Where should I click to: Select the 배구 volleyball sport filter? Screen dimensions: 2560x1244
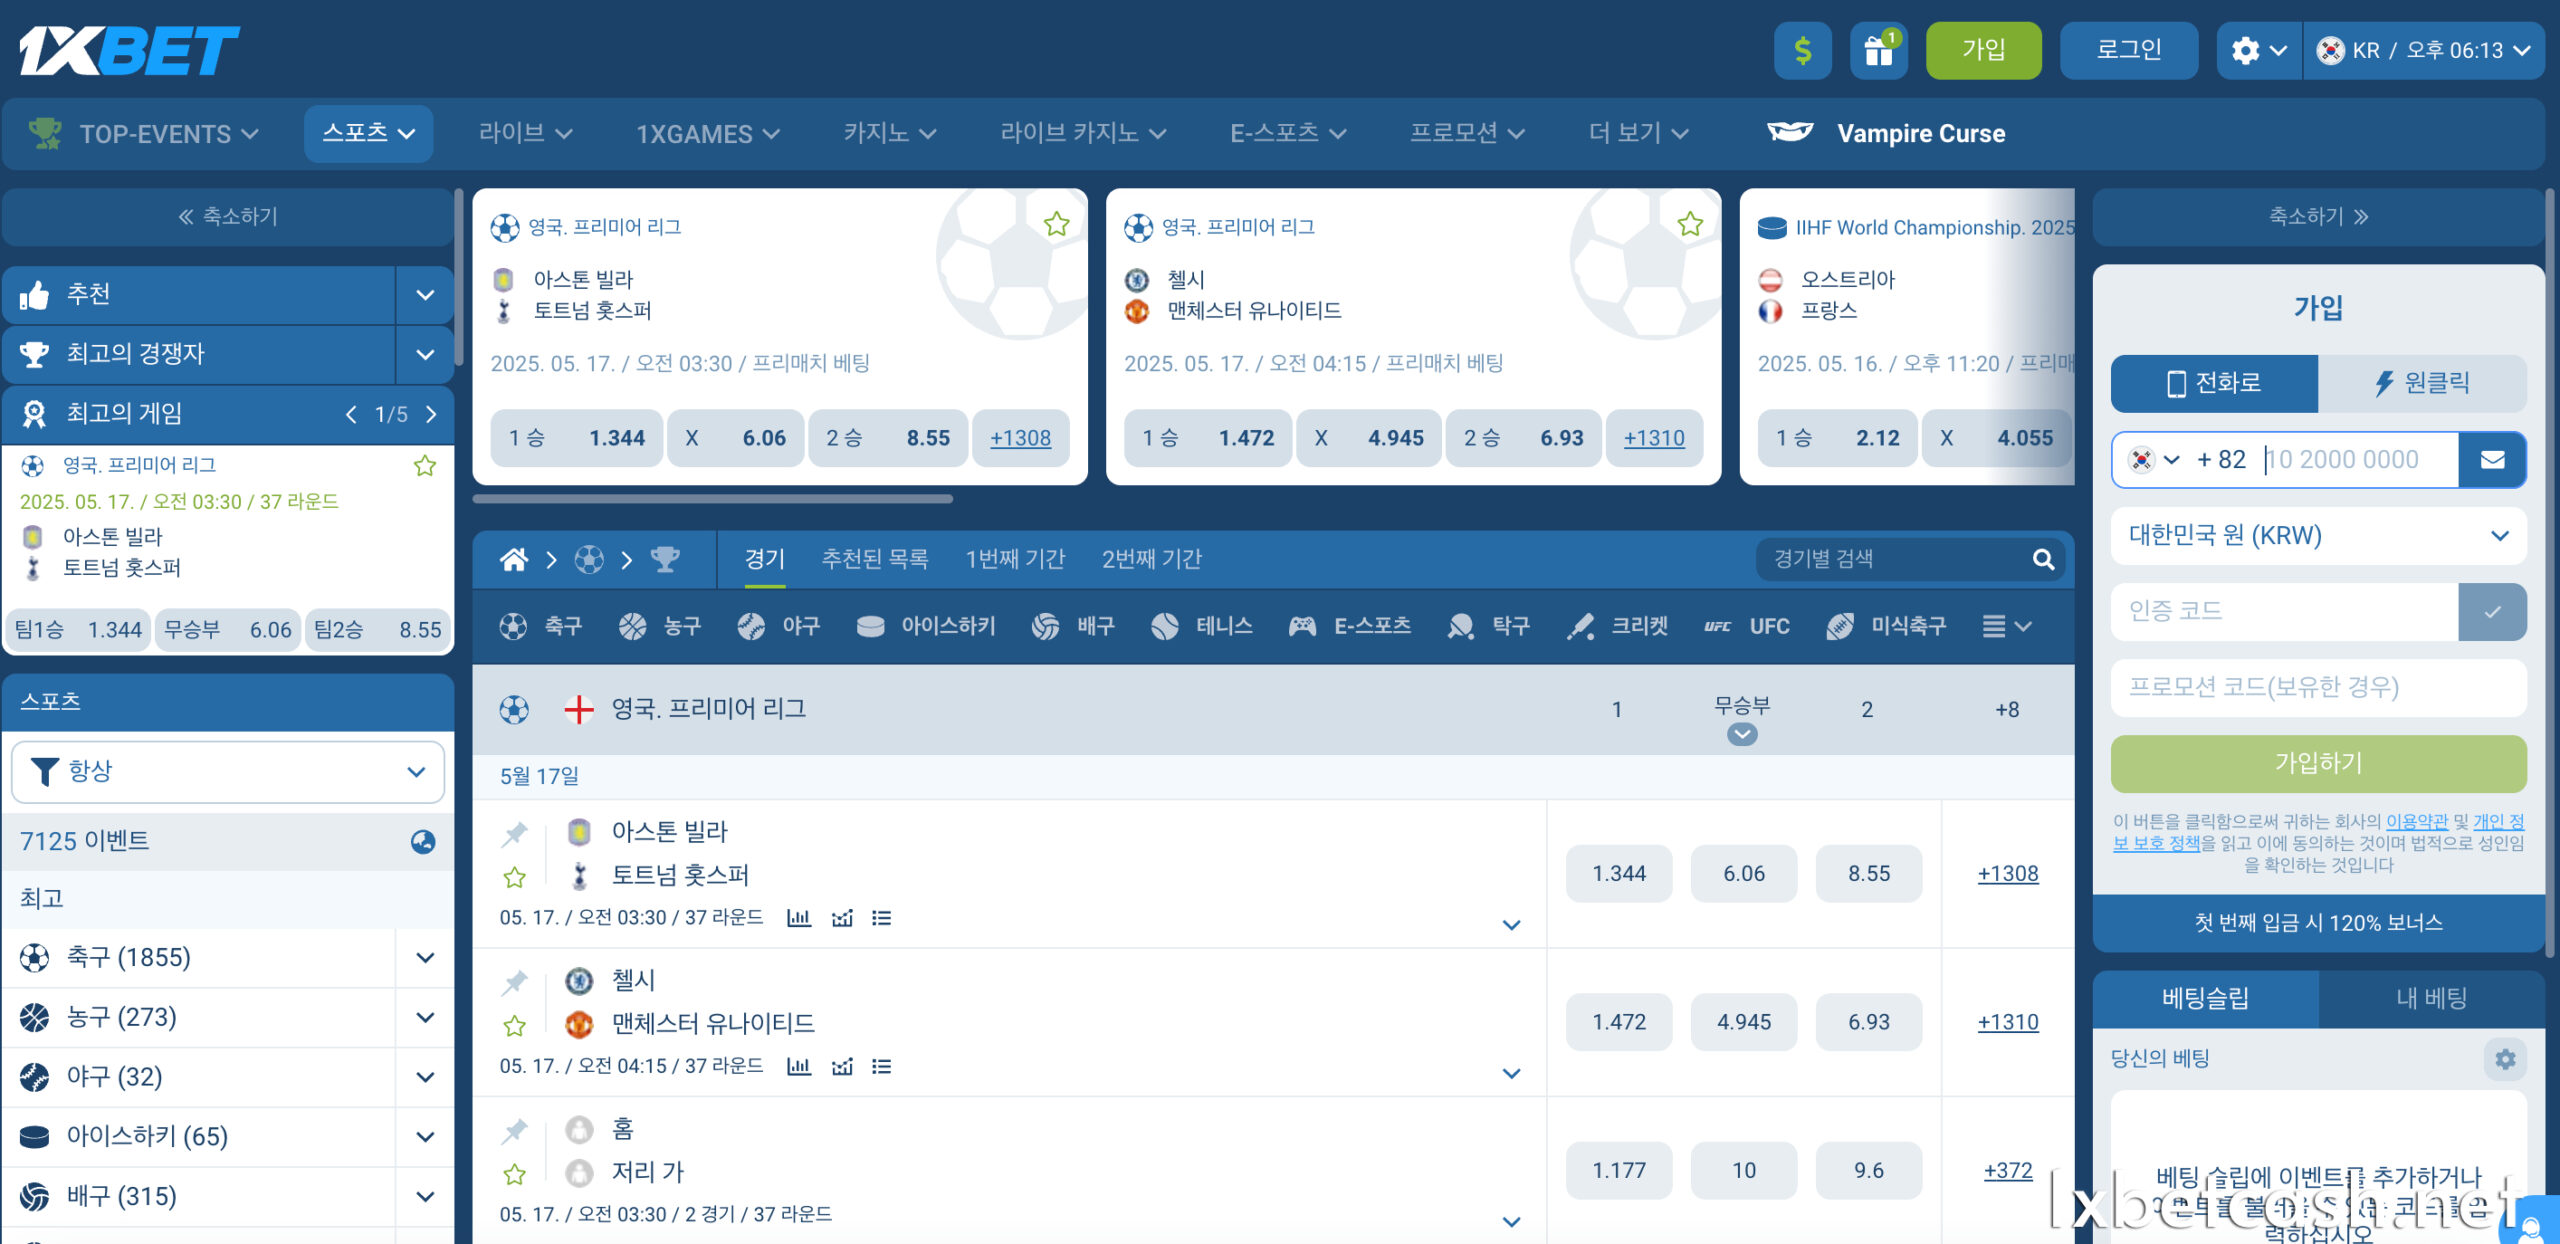1073,626
